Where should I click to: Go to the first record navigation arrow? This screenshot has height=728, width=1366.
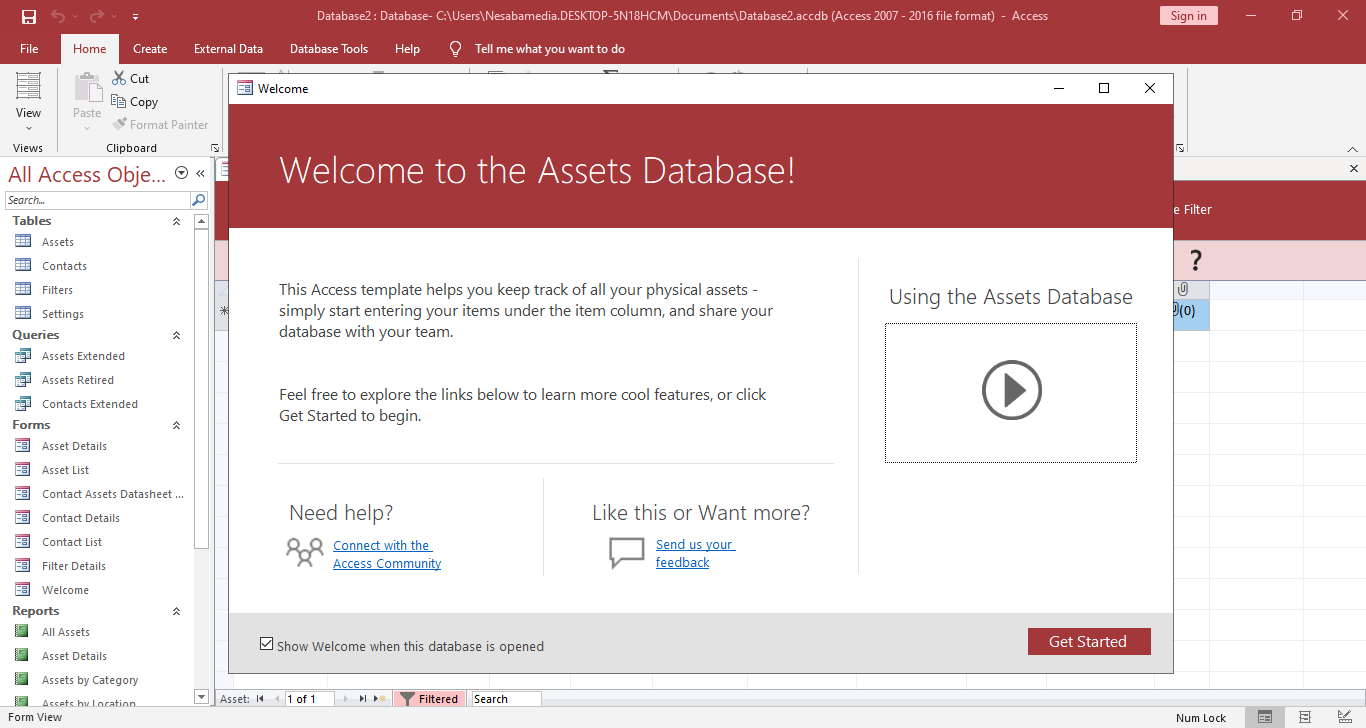pyautogui.click(x=260, y=699)
